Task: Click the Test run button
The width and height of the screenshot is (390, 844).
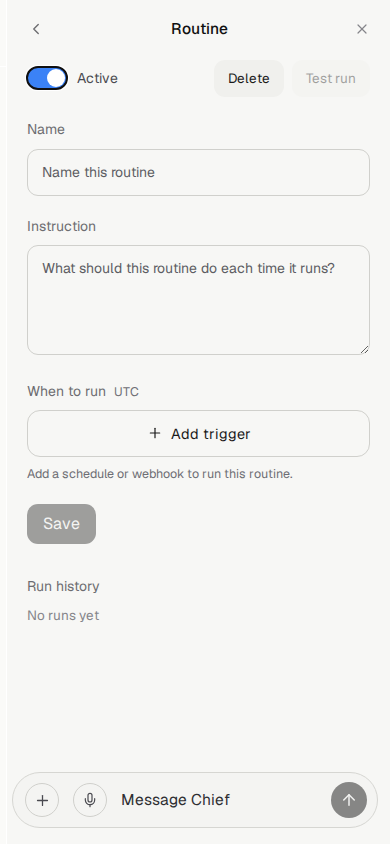Action: pos(331,79)
